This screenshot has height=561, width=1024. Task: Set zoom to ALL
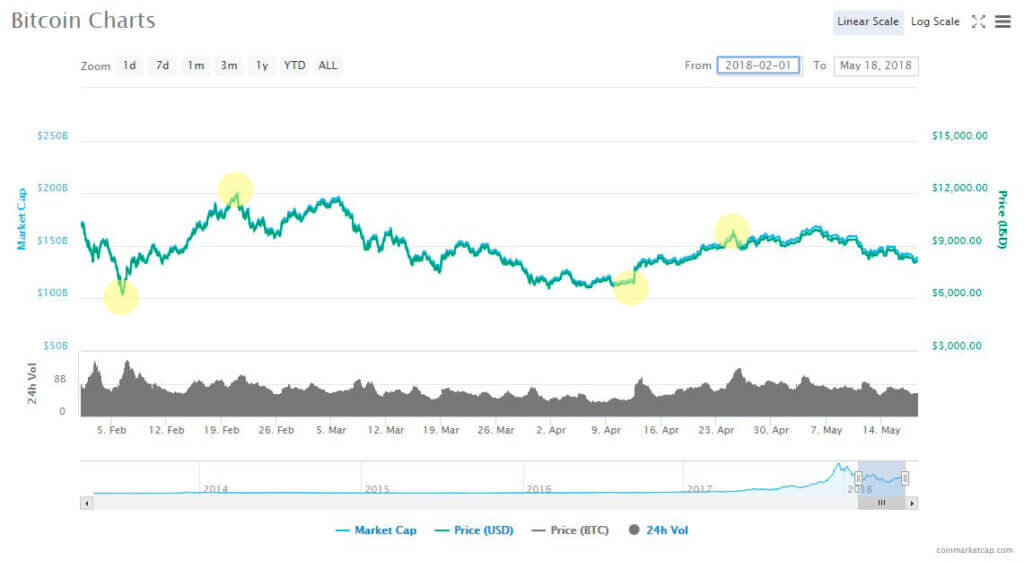pyautogui.click(x=328, y=65)
